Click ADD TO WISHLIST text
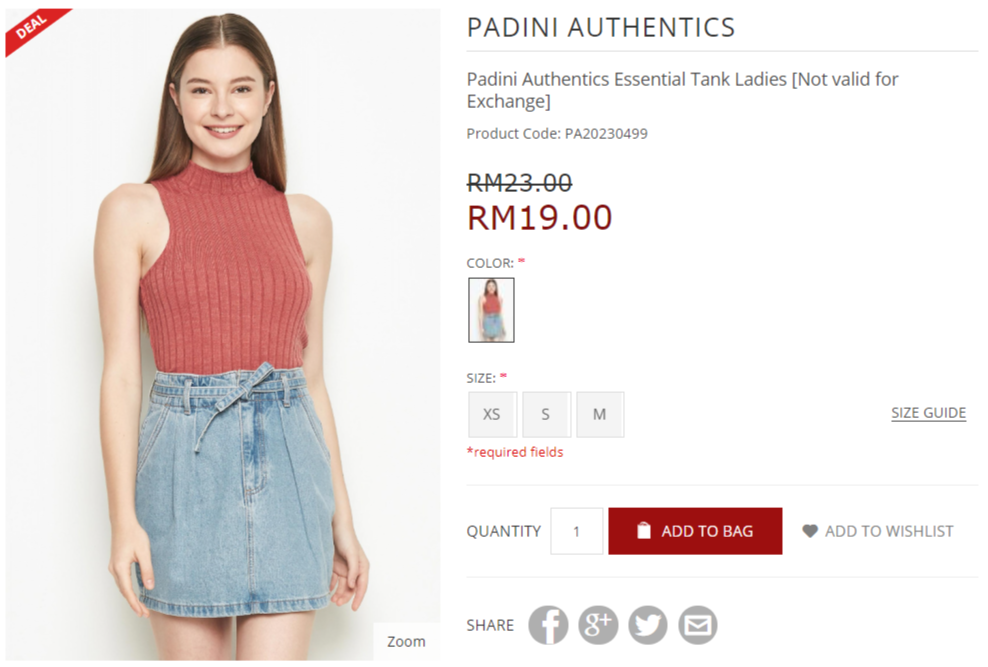 tap(889, 531)
